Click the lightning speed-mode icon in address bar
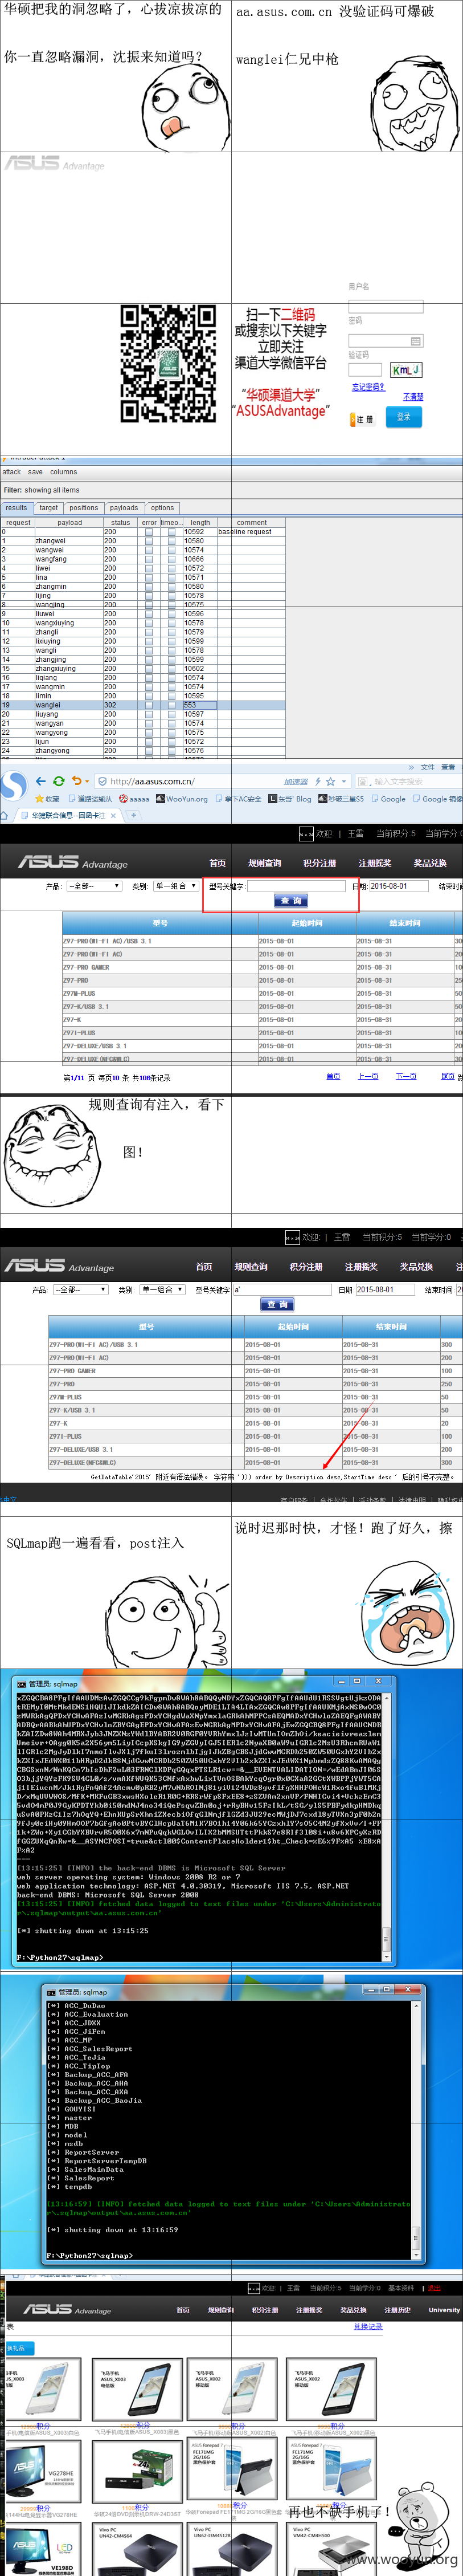 coord(318,781)
